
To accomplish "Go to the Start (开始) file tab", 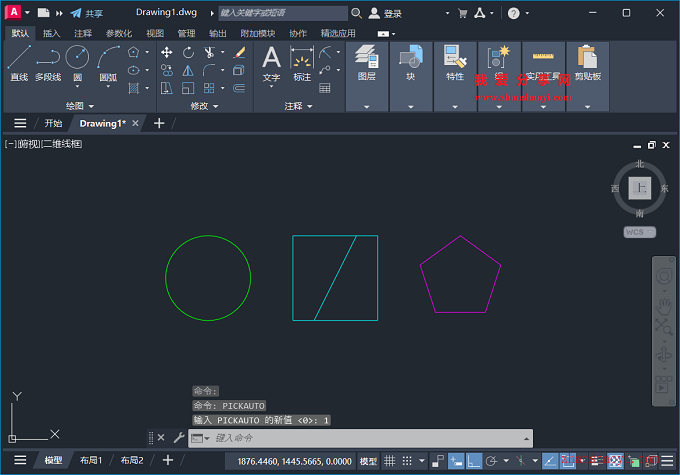I will click(53, 123).
